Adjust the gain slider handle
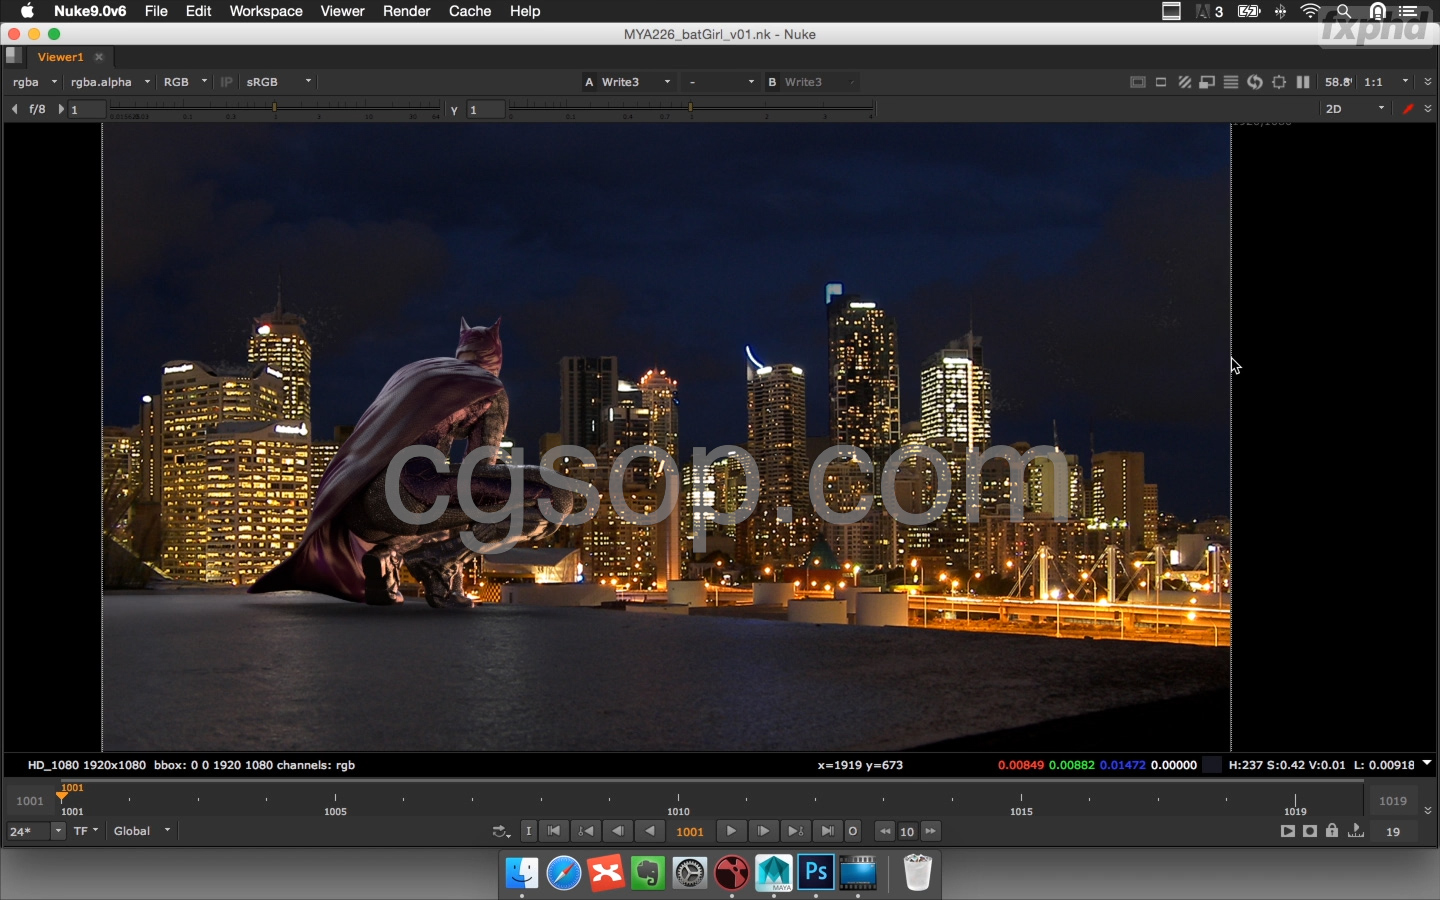This screenshot has width=1440, height=900. point(275,107)
